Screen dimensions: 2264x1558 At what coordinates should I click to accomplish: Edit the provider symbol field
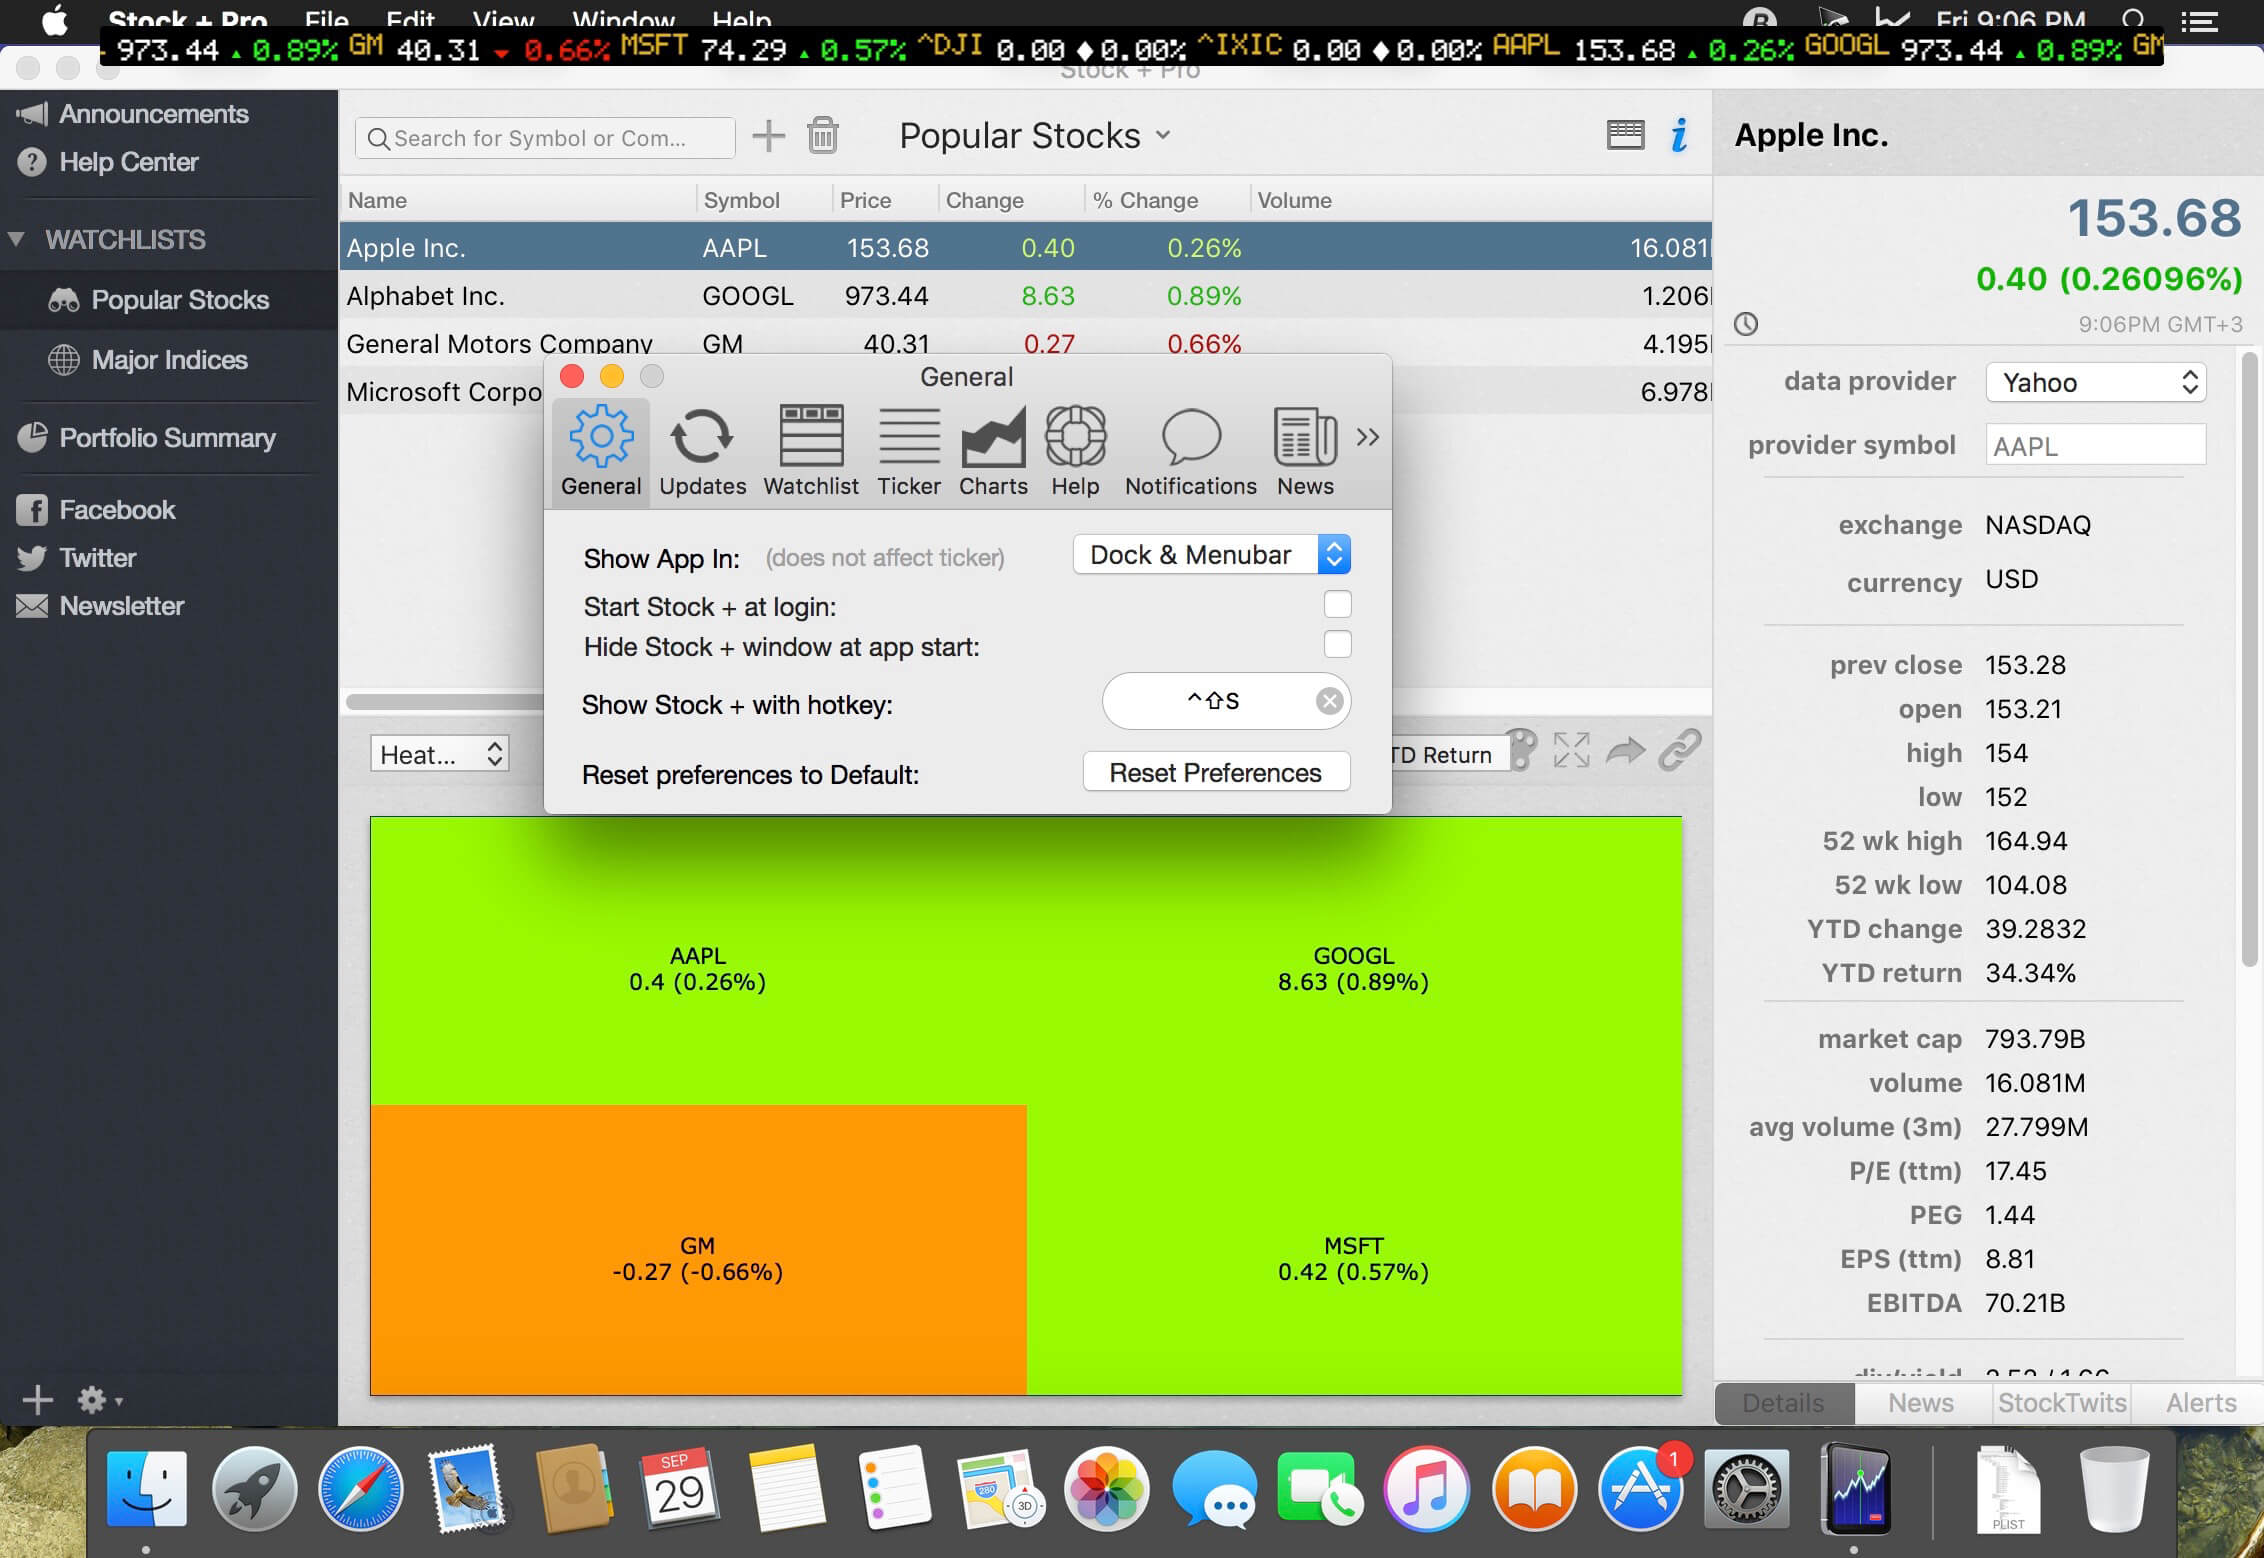coord(2095,446)
